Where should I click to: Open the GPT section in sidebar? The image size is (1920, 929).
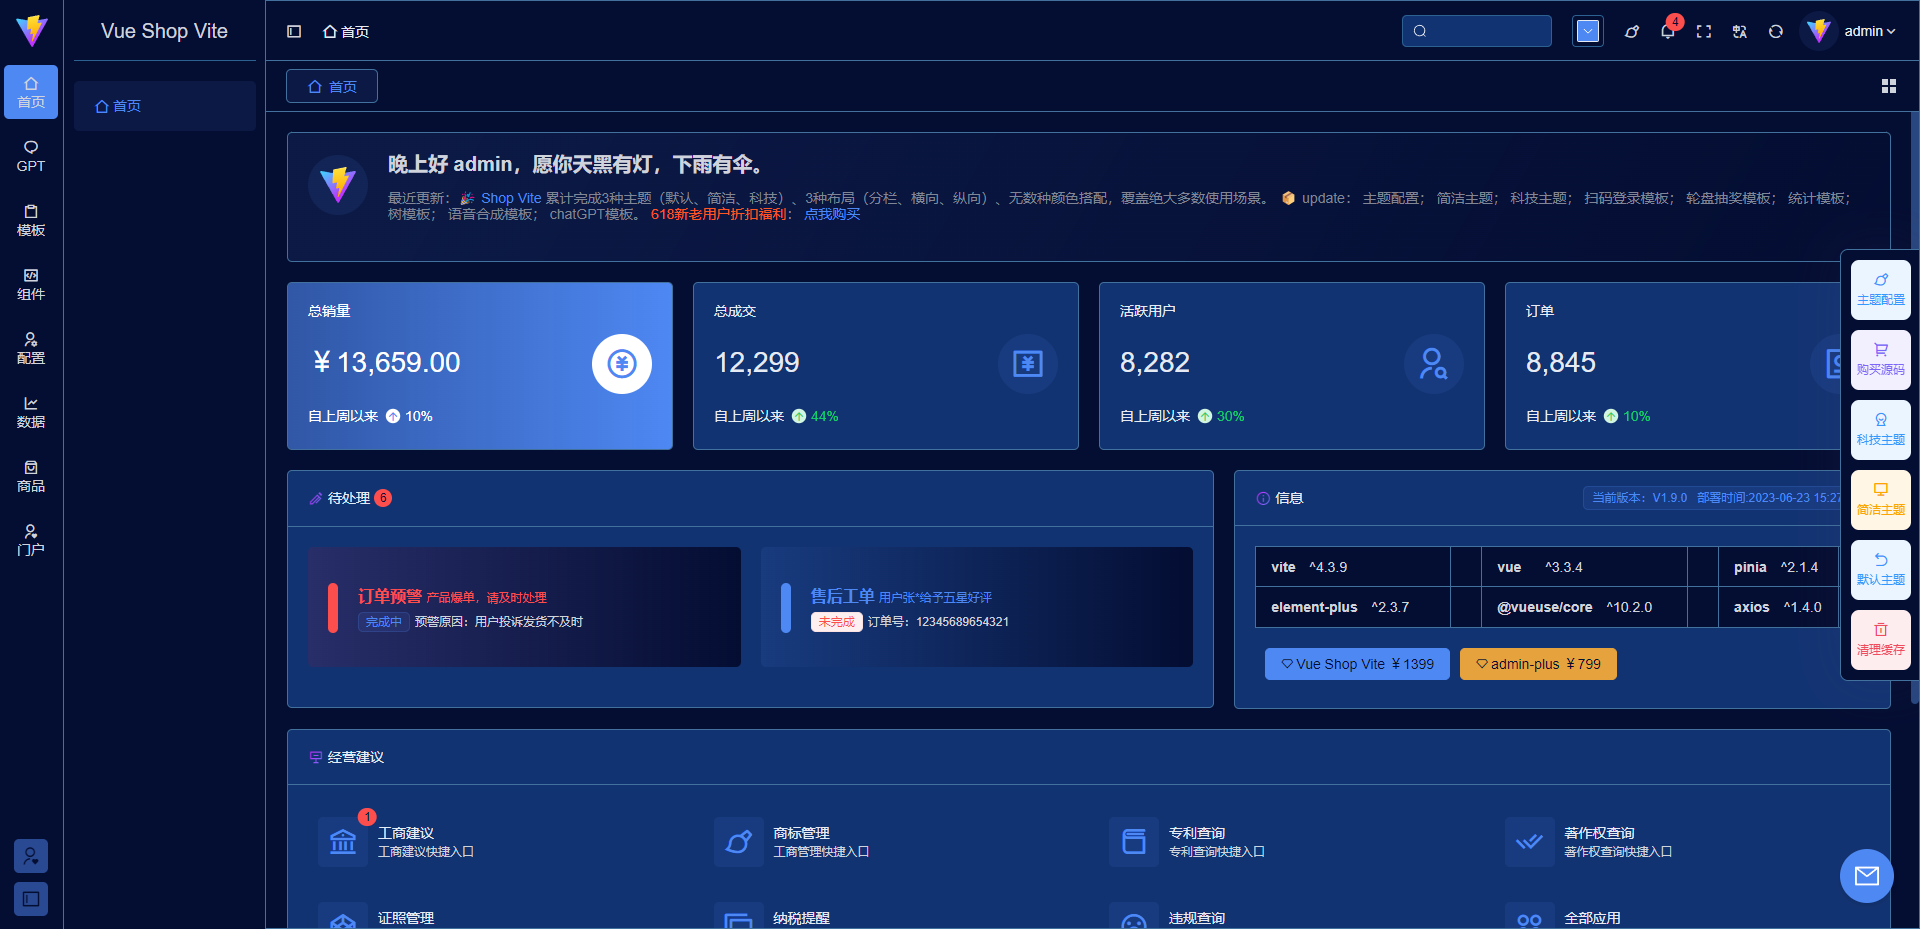pos(31,156)
